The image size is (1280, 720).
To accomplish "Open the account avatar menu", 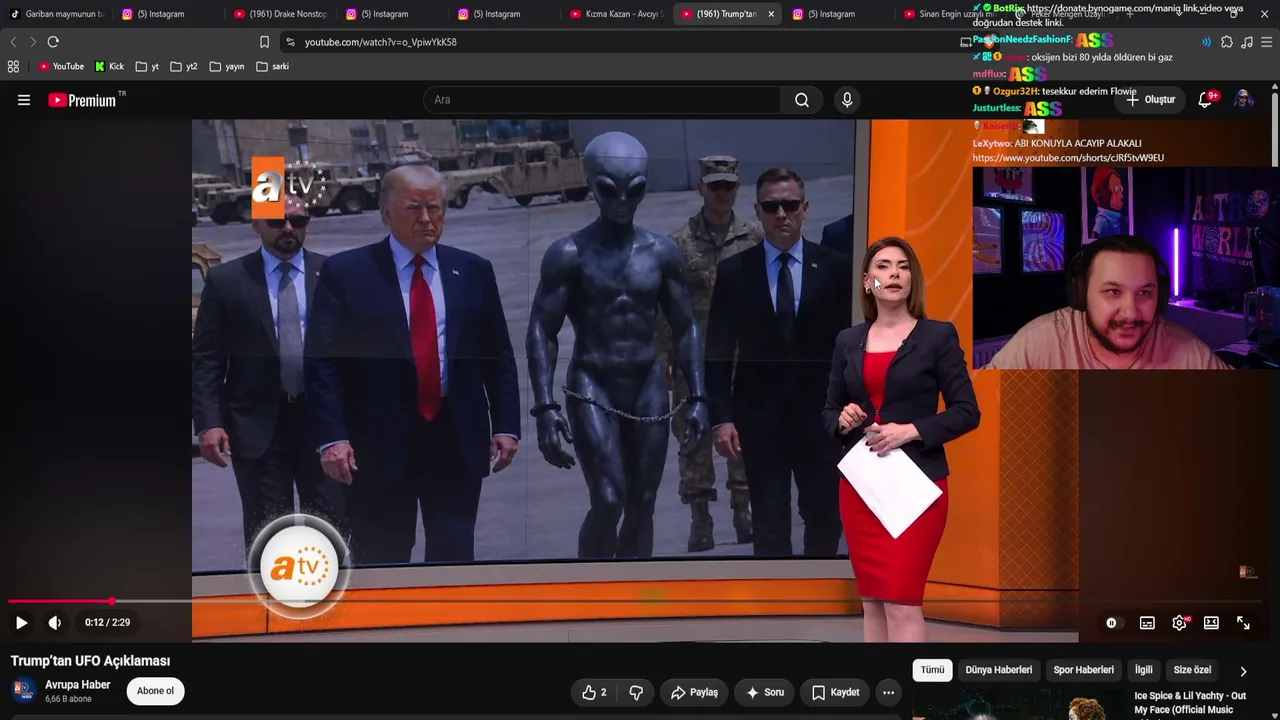I will tap(1243, 99).
